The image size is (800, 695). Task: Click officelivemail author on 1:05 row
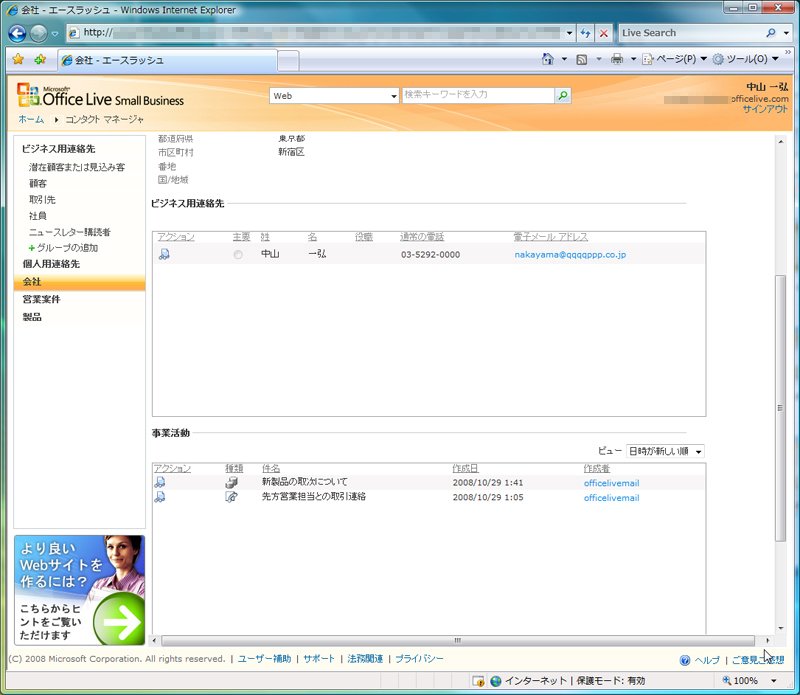(x=611, y=498)
